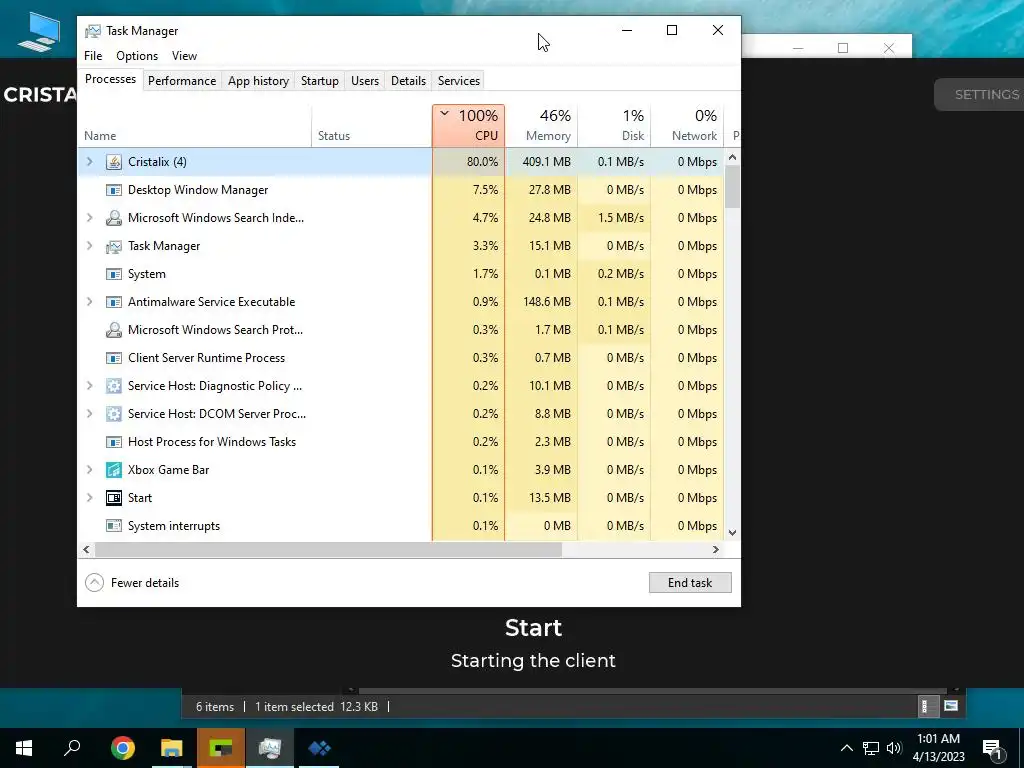The height and width of the screenshot is (768, 1024).
Task: Open the File menu
Action: pos(93,56)
